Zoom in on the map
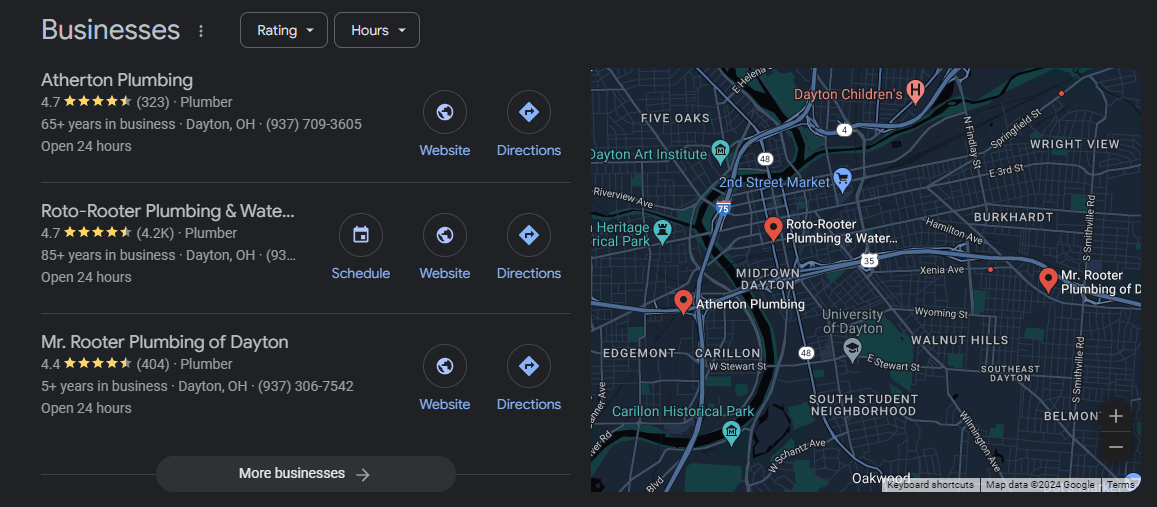The image size is (1157, 507). coord(1115,416)
